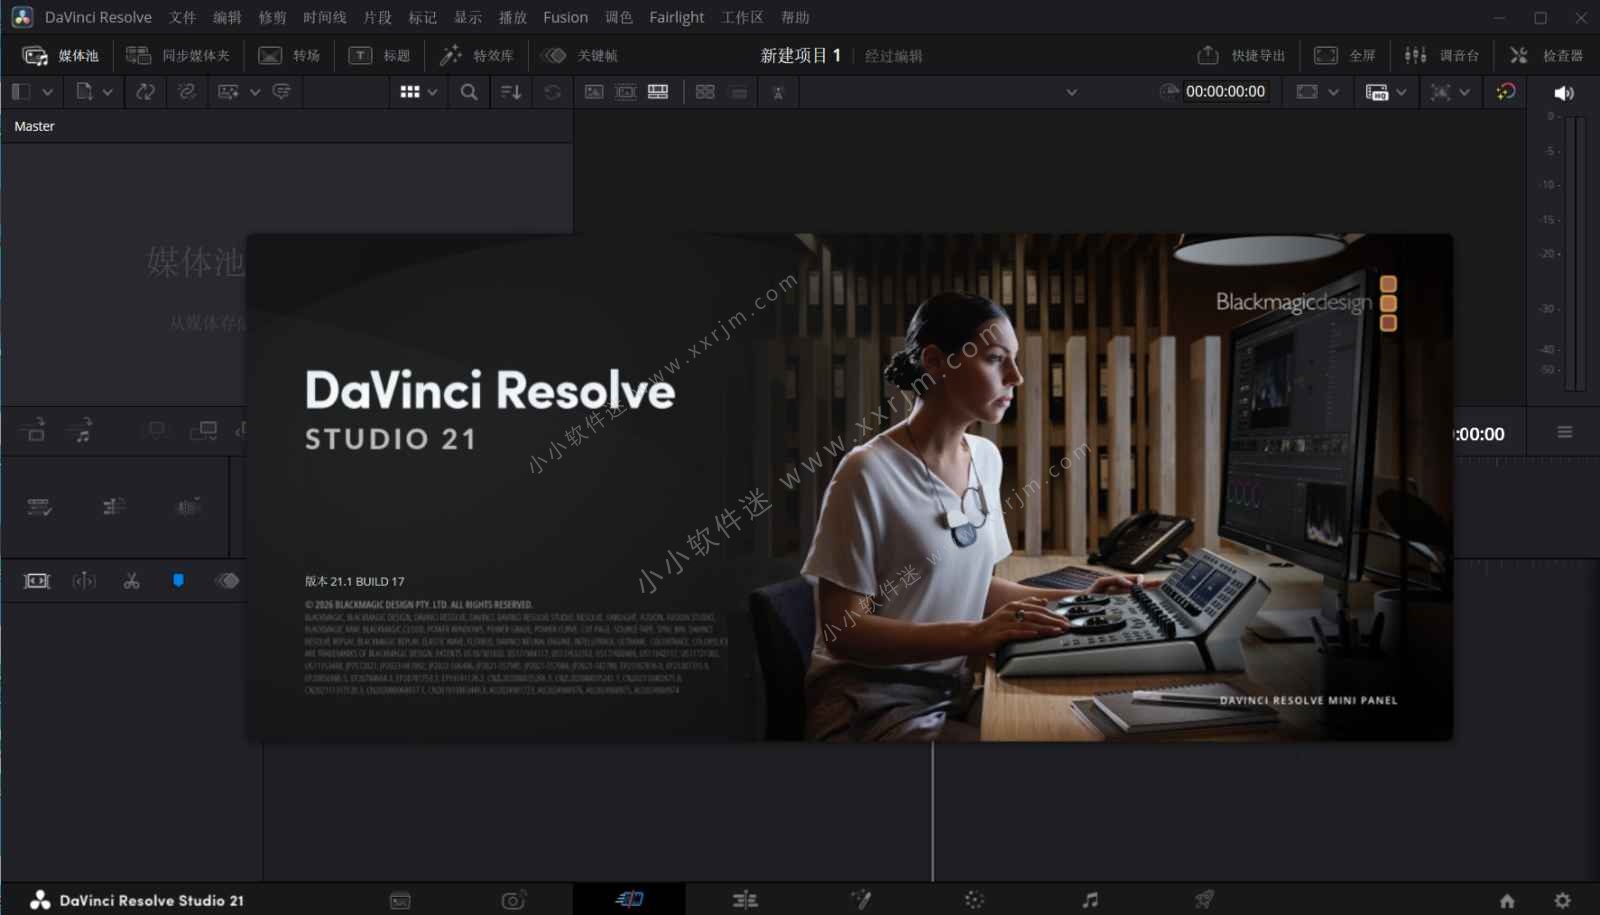Open the 文件 (File) menu

tap(182, 17)
